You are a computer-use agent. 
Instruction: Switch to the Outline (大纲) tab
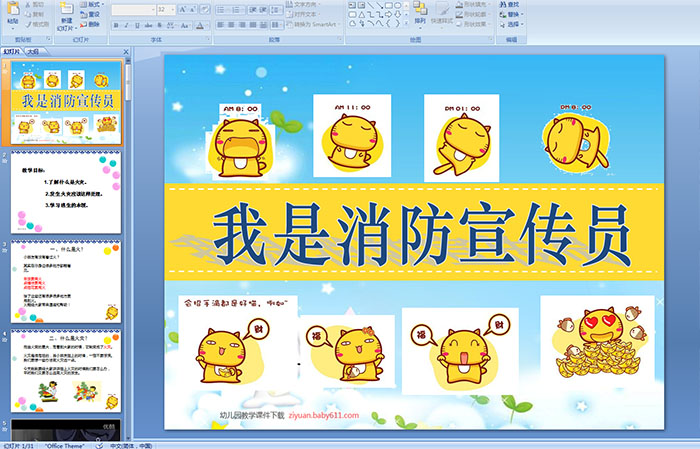click(x=33, y=50)
